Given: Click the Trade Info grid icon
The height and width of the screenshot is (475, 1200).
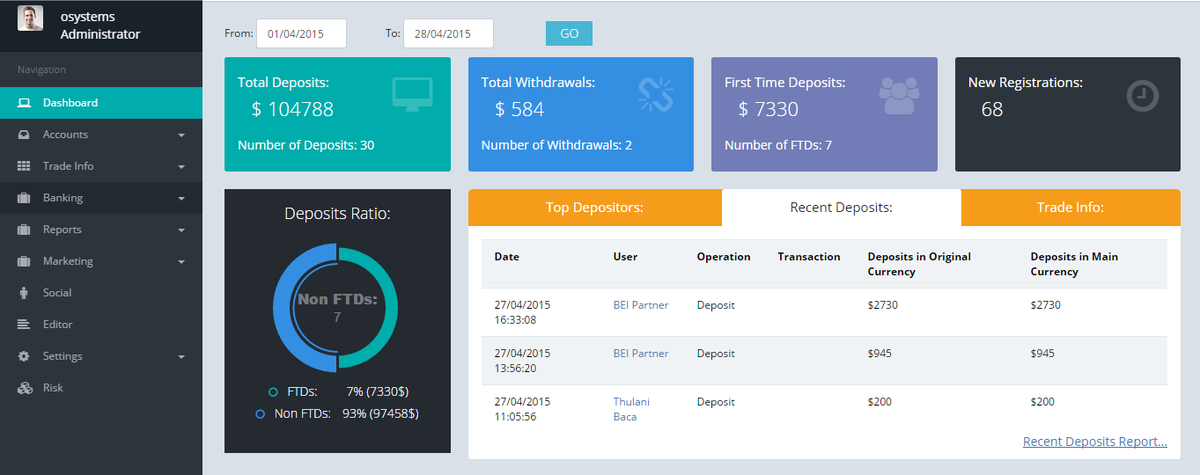Looking at the screenshot, I should pyautogui.click(x=24, y=166).
